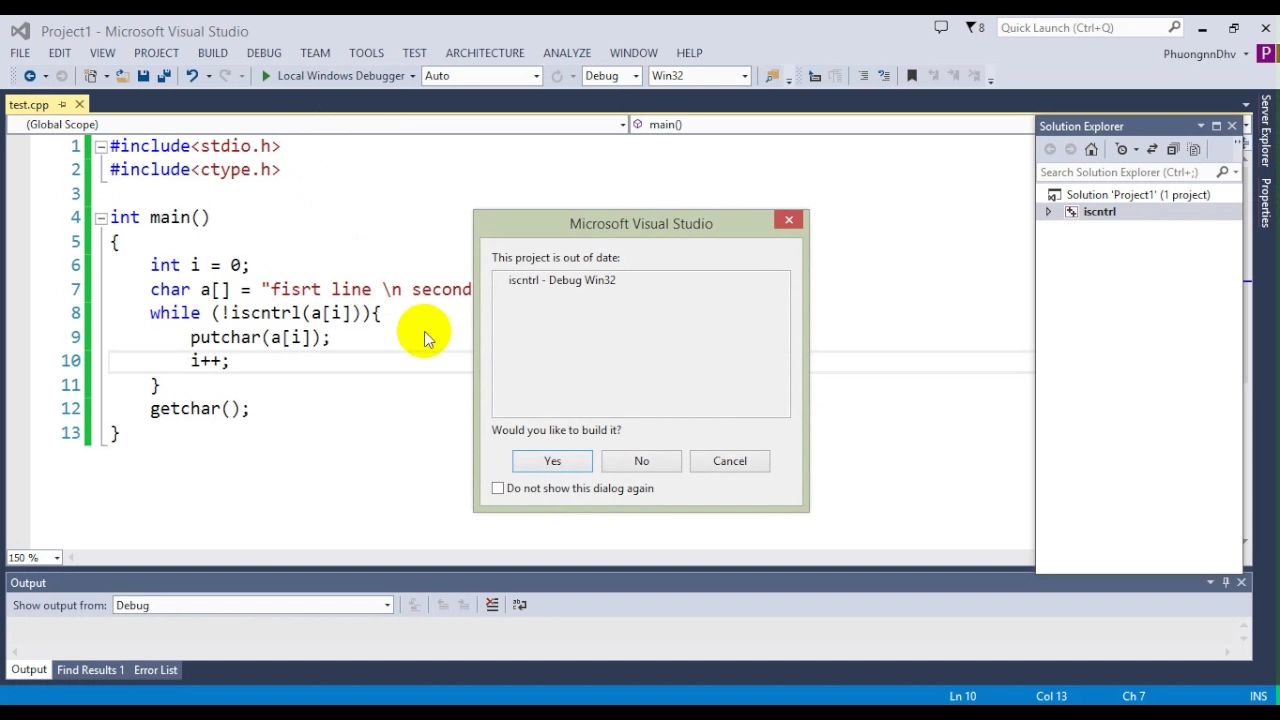1280x720 pixels.
Task: Cancel the out-of-date project dialog
Action: tap(730, 461)
